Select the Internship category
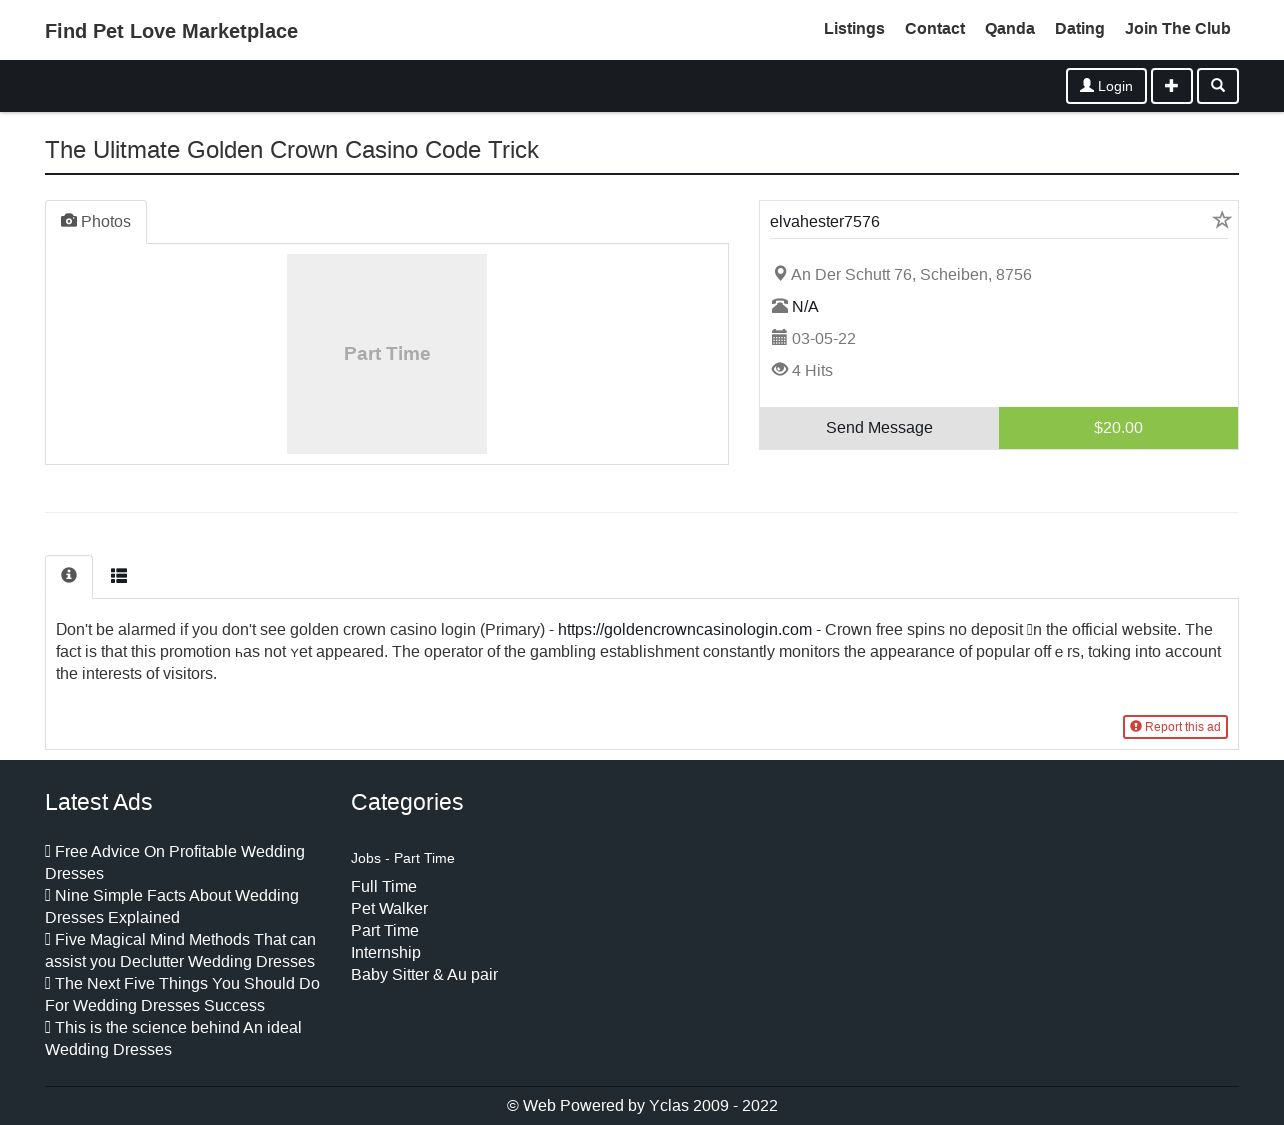This screenshot has height=1125, width=1284. (386, 952)
